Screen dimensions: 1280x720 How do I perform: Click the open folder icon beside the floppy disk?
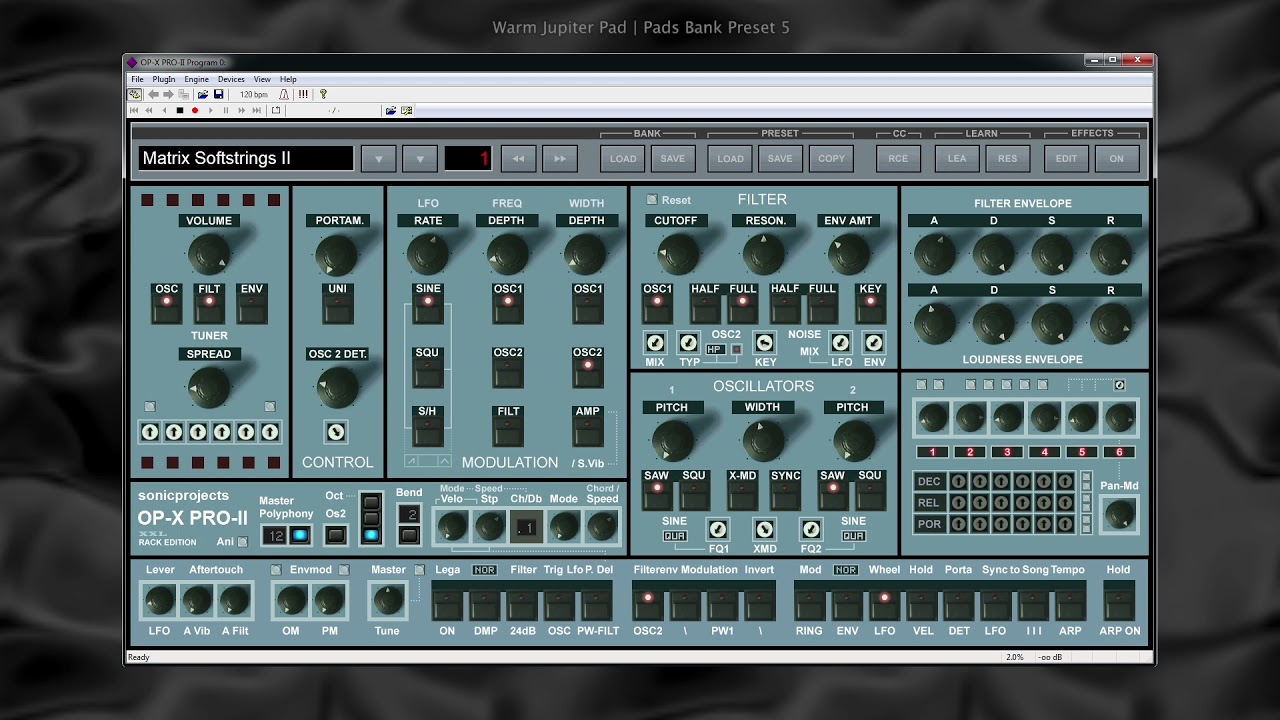click(202, 95)
